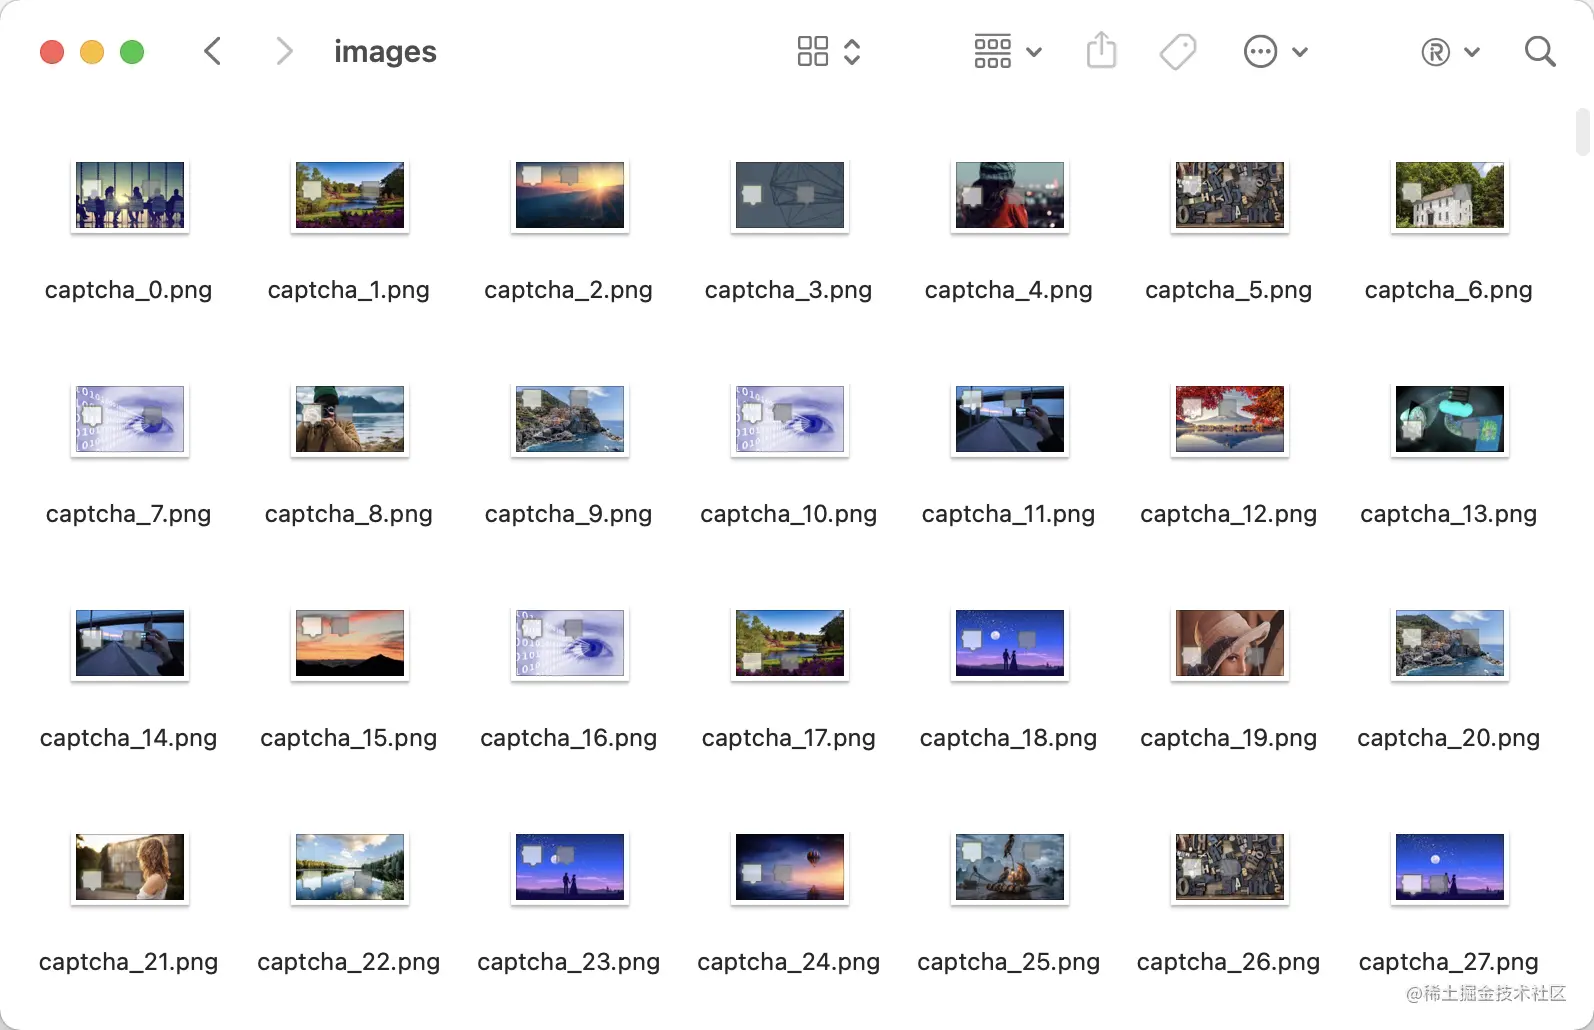Expand the group-by dropdown arrow
This screenshot has height=1030, width=1594.
(x=1034, y=52)
